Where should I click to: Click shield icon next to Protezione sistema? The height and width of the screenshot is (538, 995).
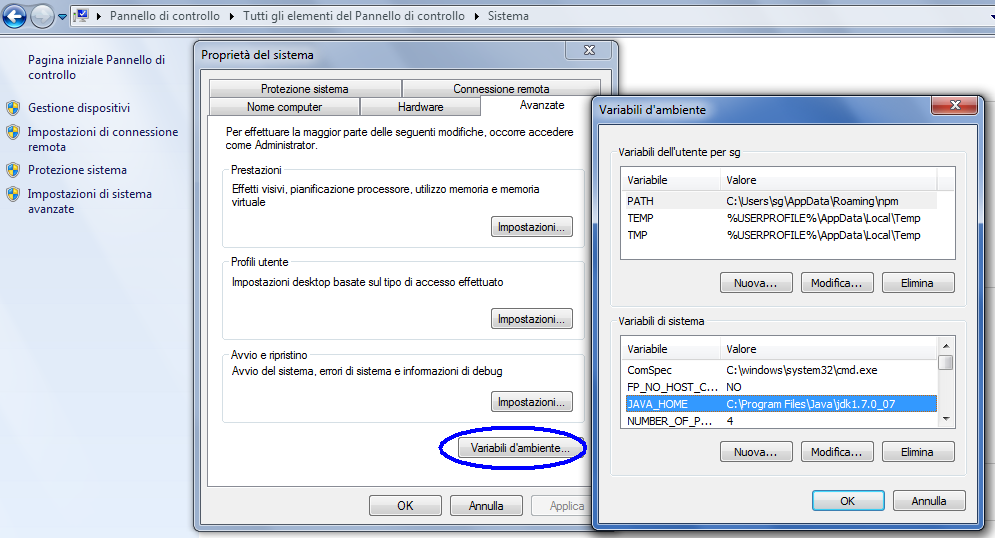pos(13,170)
